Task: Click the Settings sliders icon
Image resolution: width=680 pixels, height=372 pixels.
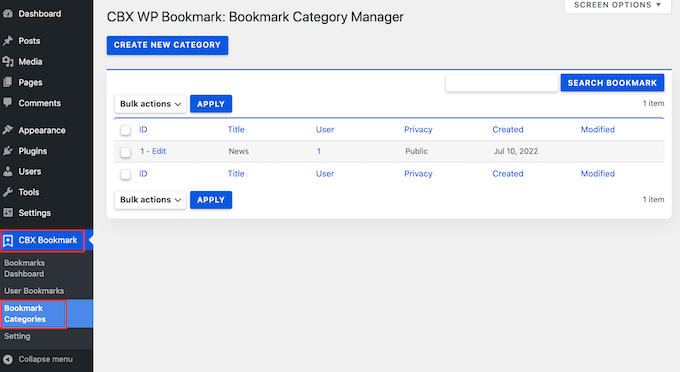Action: tap(7, 212)
